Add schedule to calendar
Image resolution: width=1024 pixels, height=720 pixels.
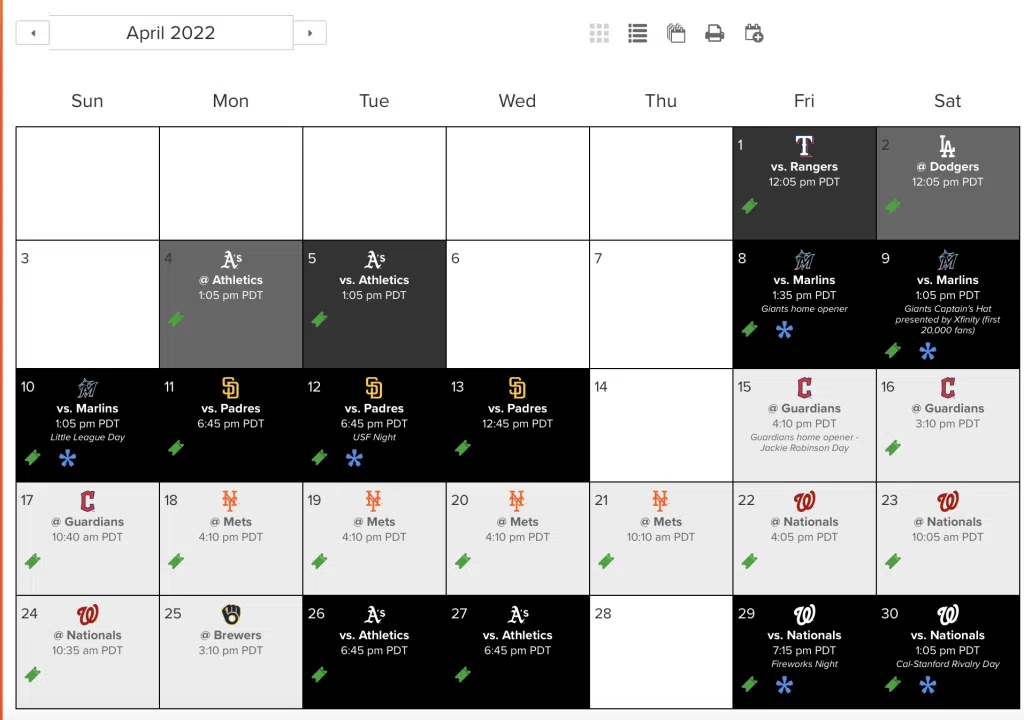(754, 33)
